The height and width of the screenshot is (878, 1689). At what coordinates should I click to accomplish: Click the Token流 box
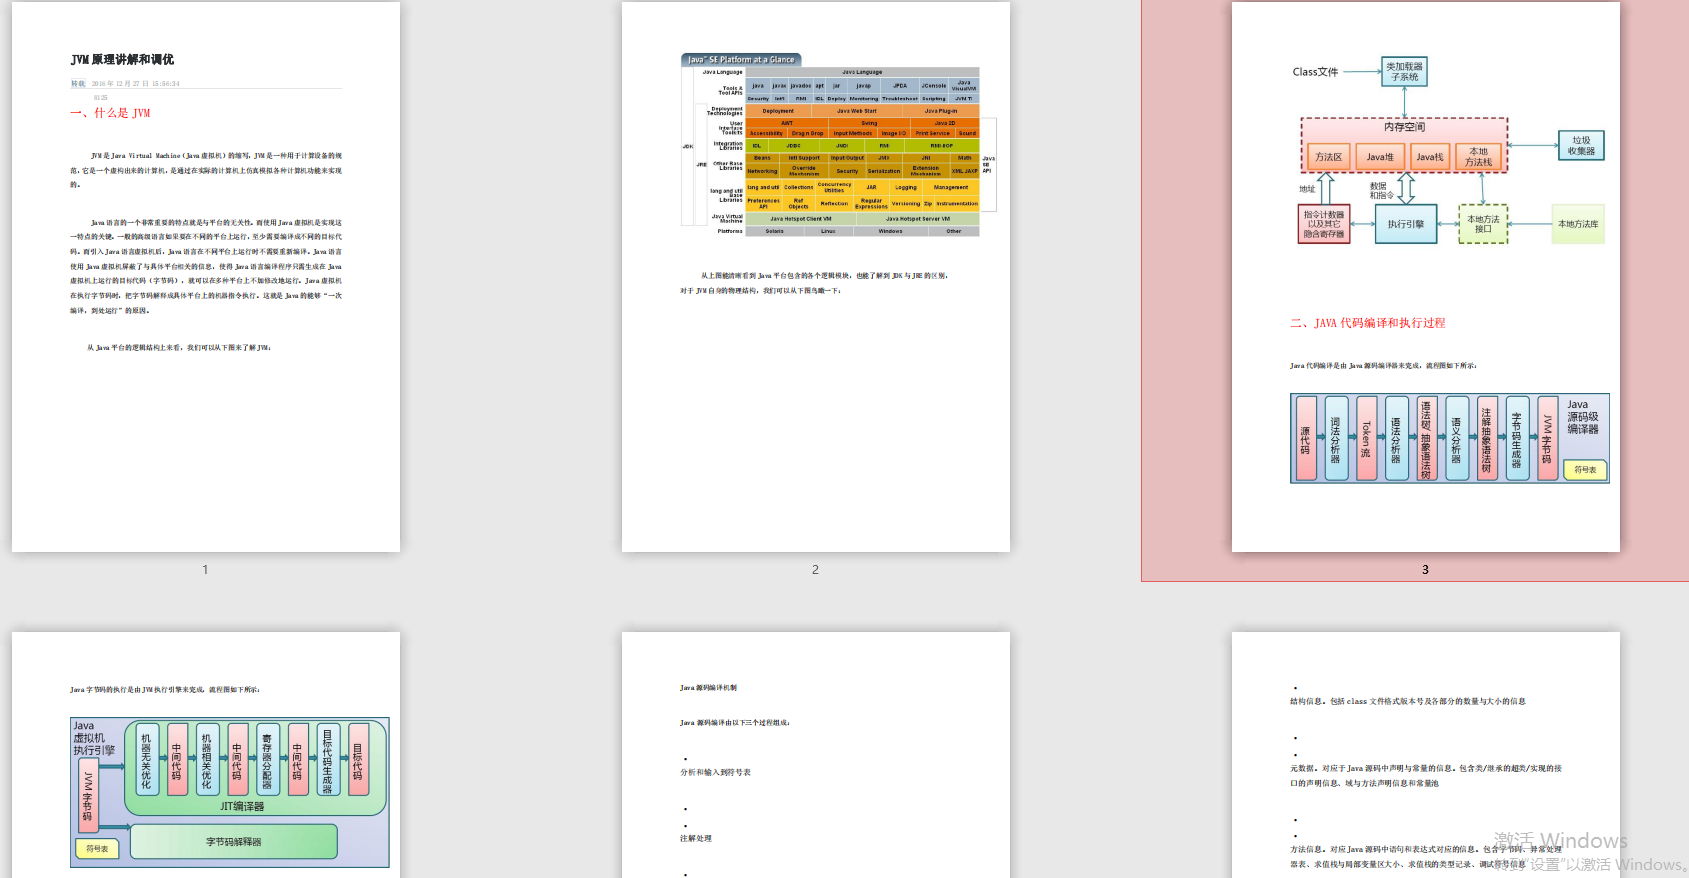[x=1365, y=439]
